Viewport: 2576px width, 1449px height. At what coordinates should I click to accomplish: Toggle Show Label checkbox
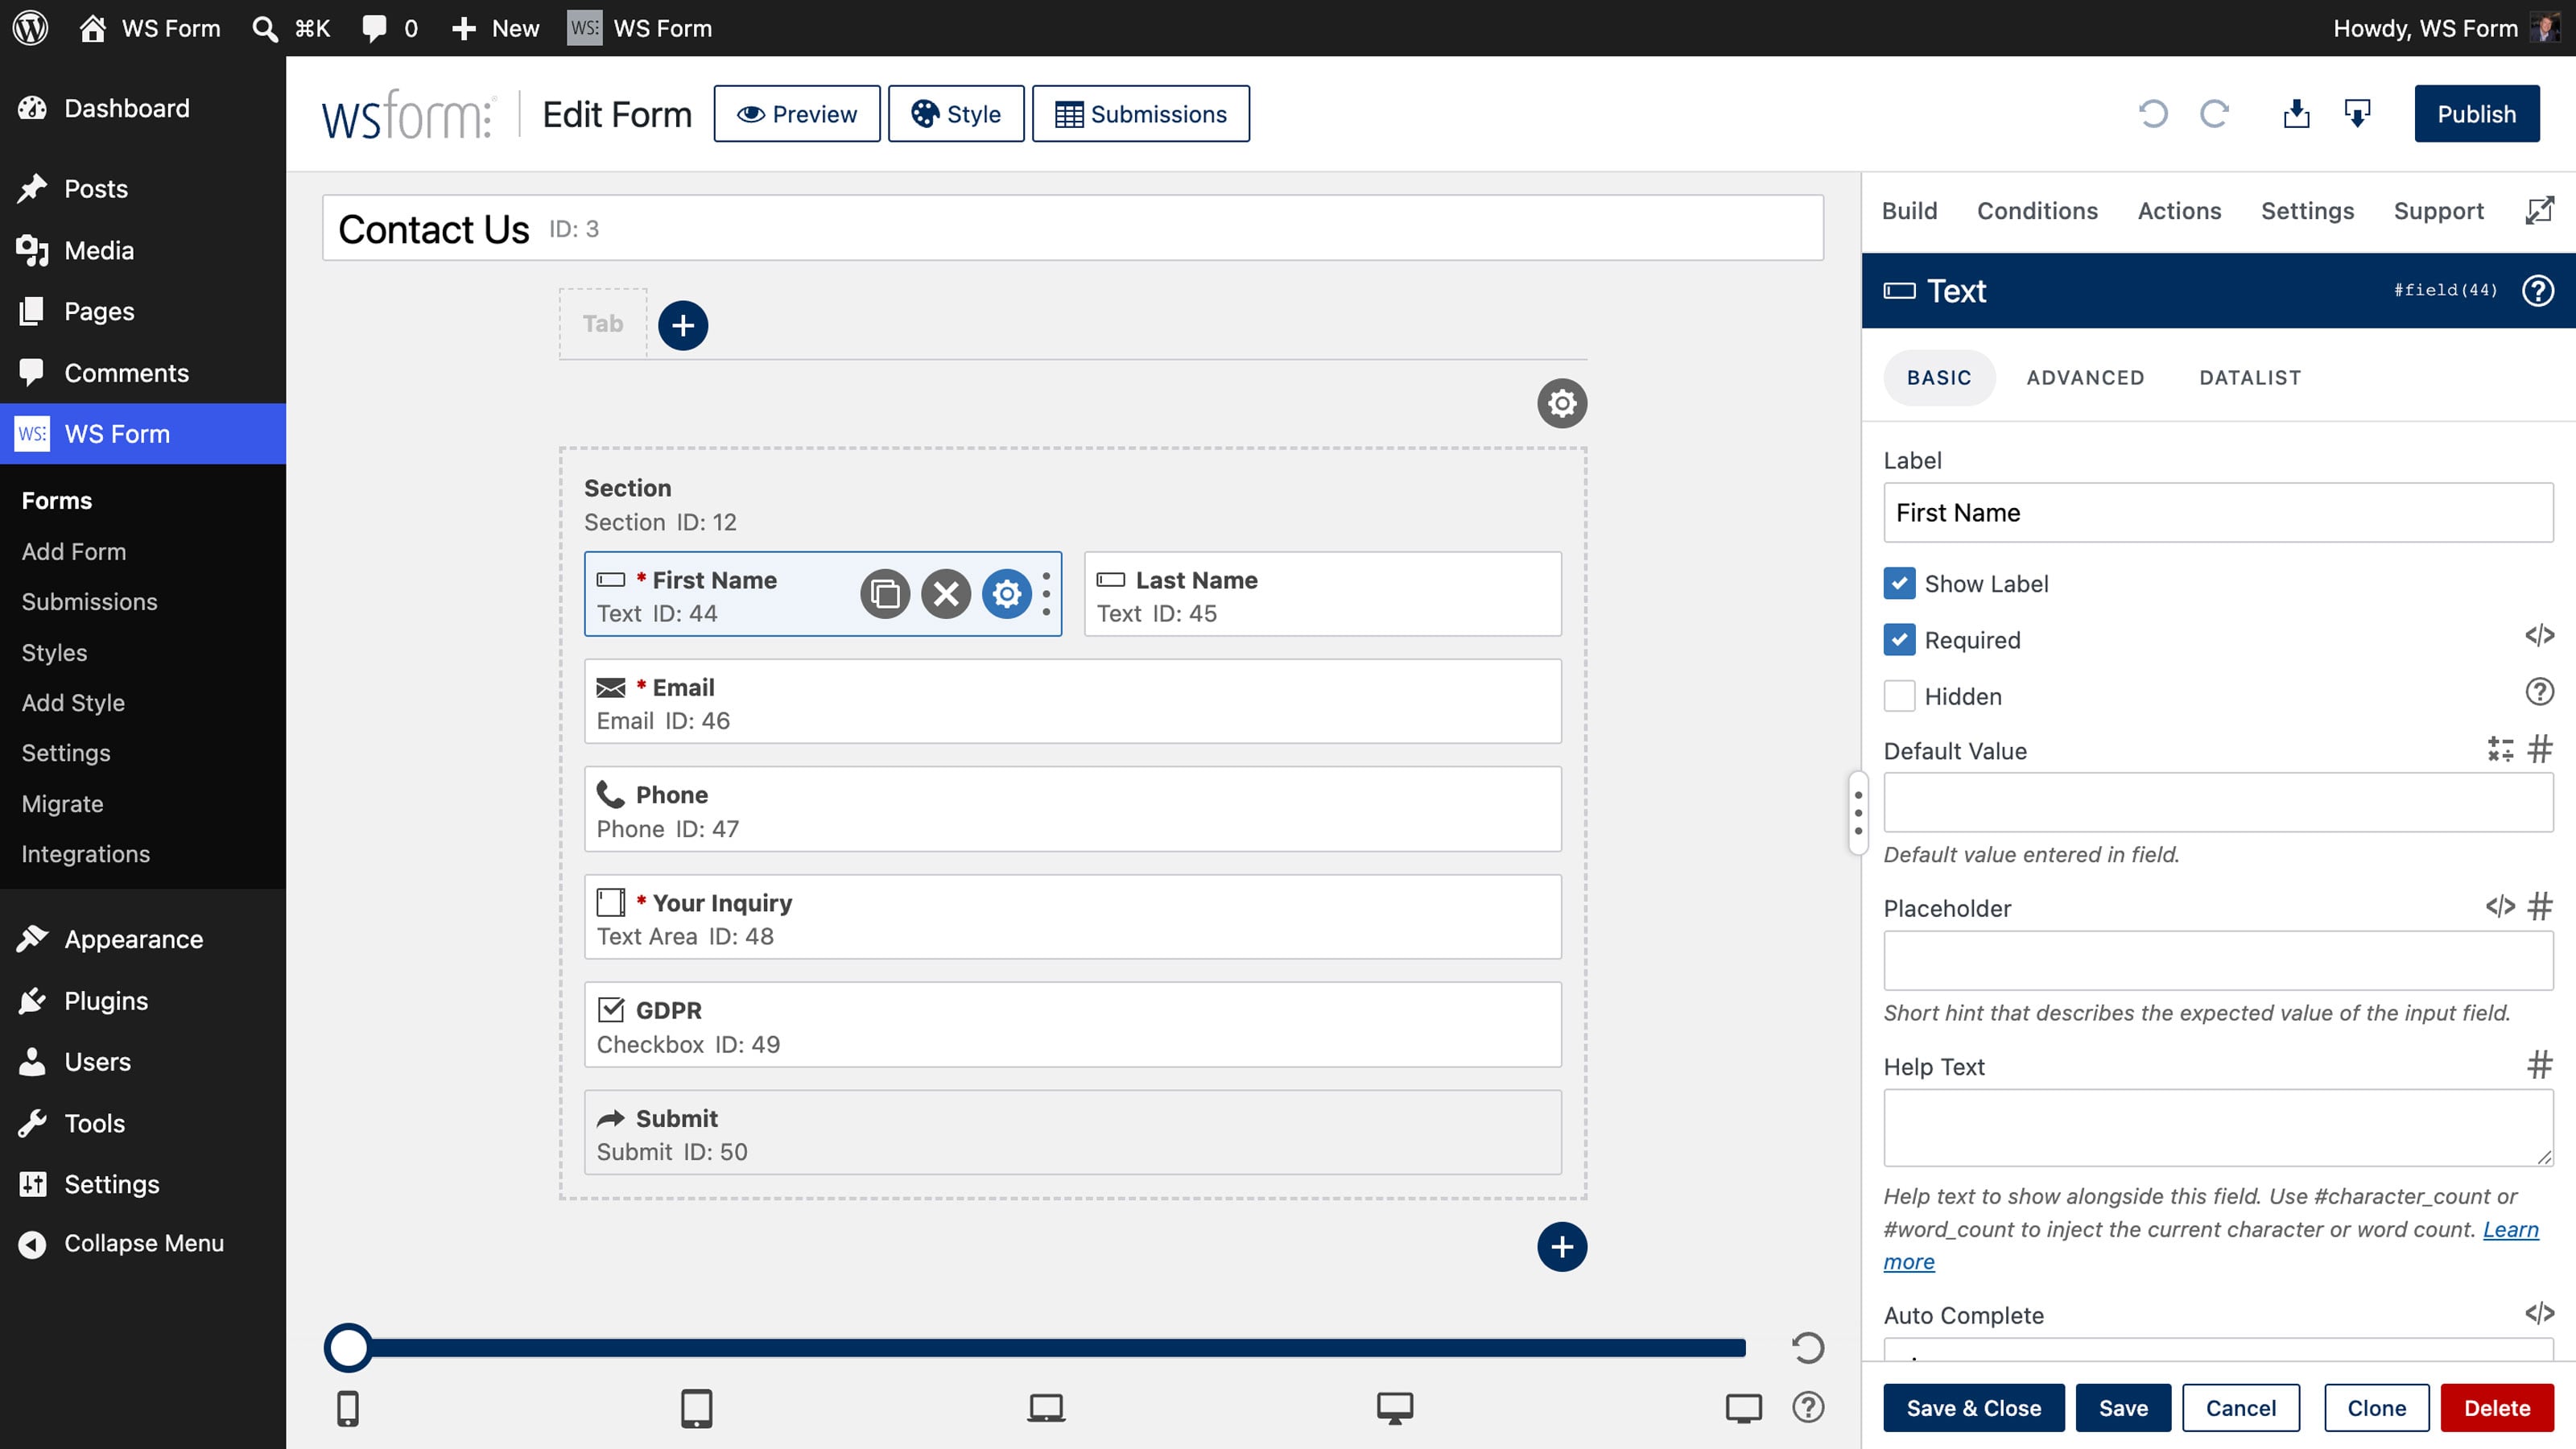[x=1899, y=583]
